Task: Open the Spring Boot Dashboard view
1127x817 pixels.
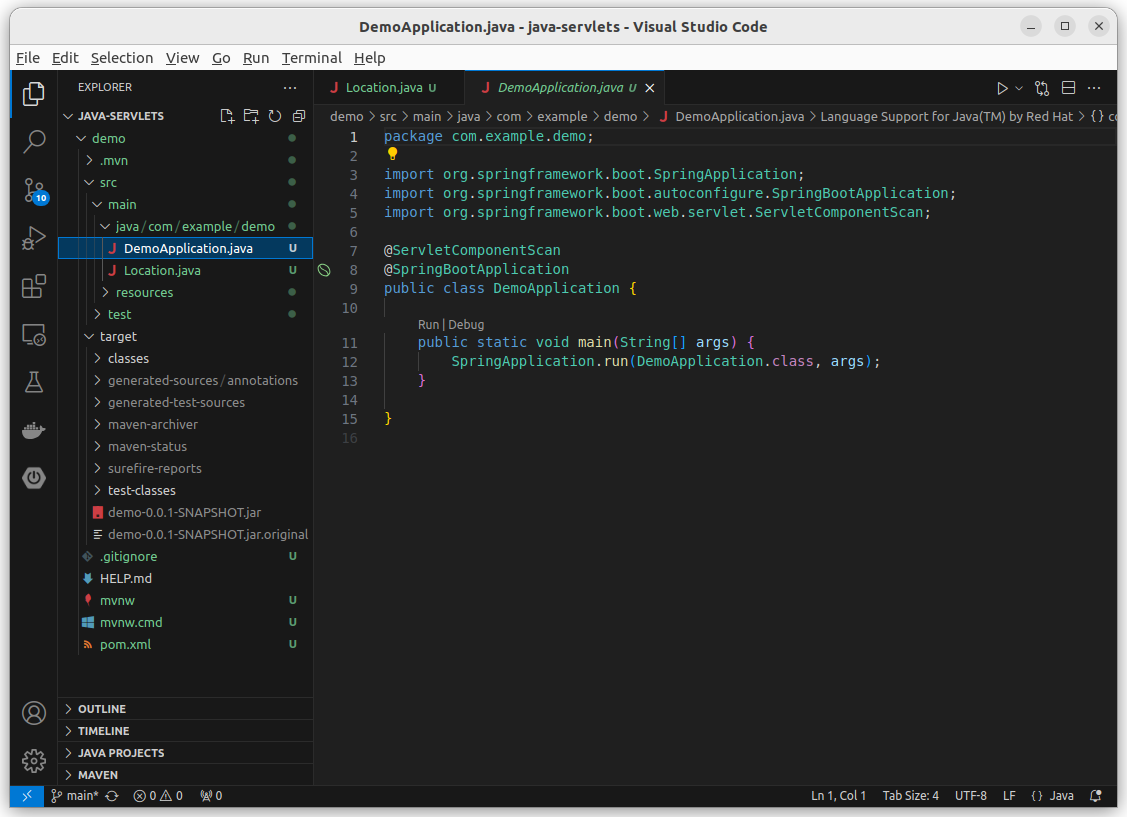Action: point(34,478)
